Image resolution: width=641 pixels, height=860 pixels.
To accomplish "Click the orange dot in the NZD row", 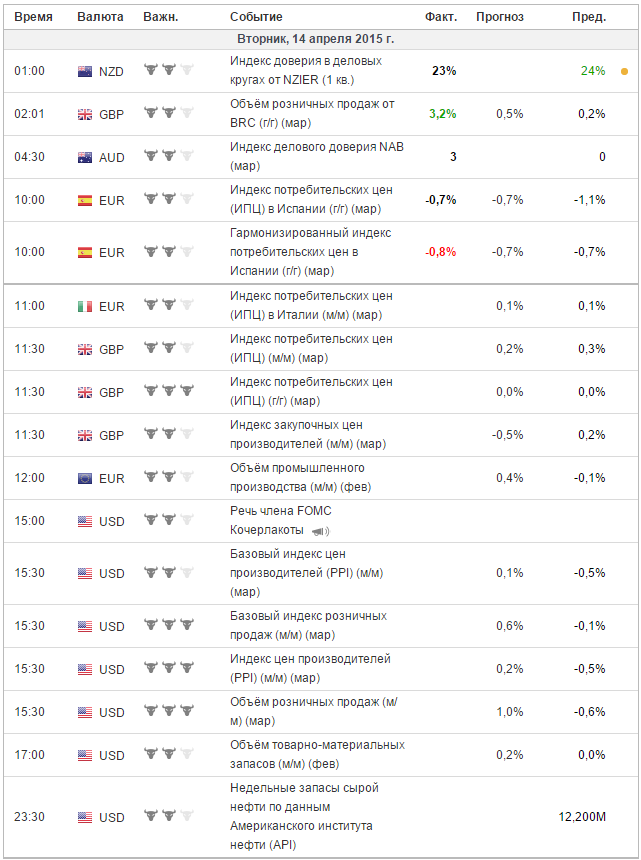I will coord(624,71).
